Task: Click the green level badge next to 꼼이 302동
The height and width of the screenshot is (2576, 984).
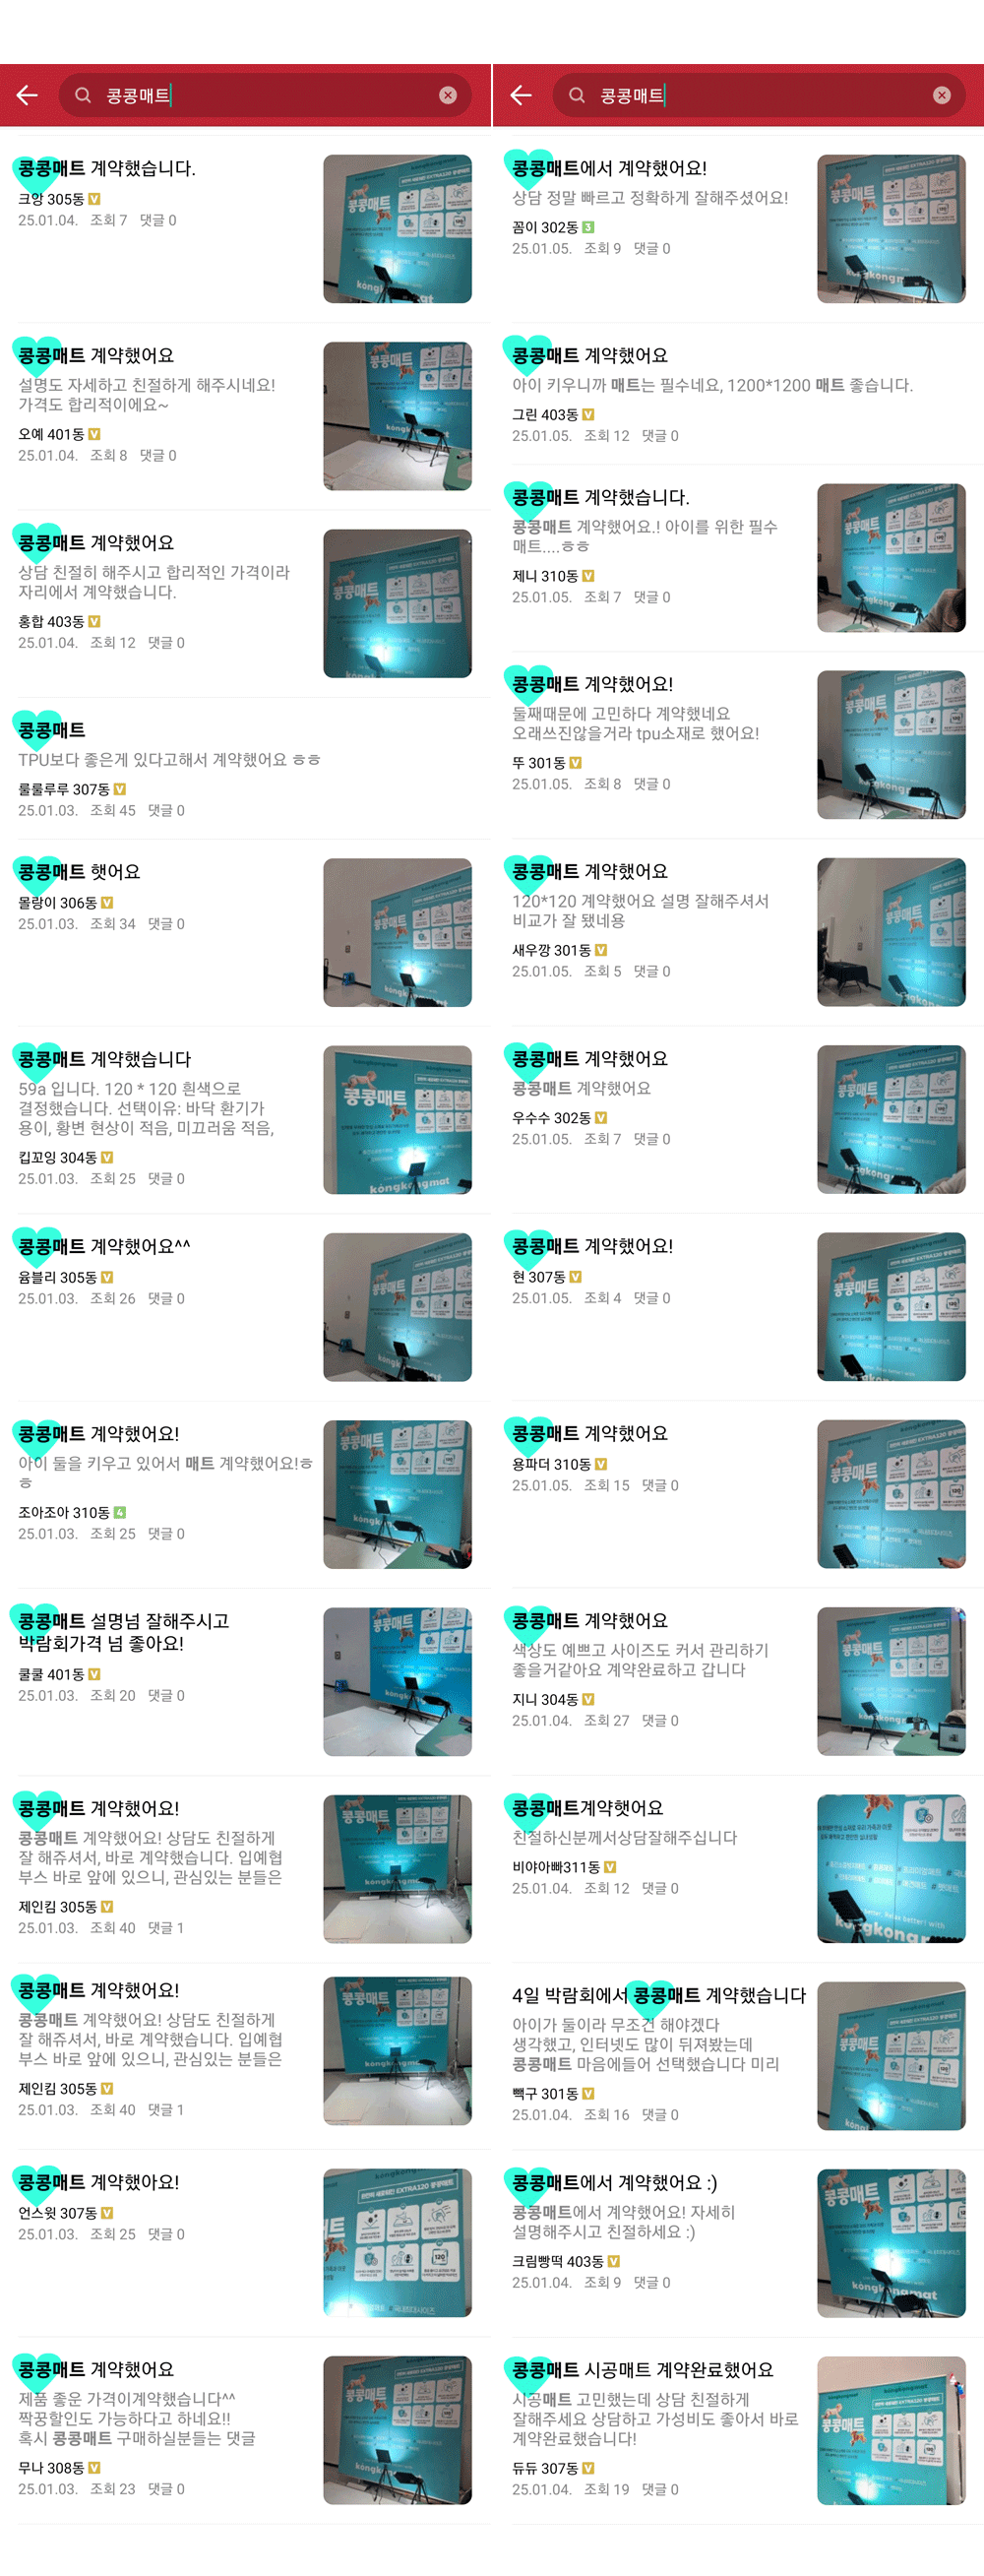Action: 588,227
